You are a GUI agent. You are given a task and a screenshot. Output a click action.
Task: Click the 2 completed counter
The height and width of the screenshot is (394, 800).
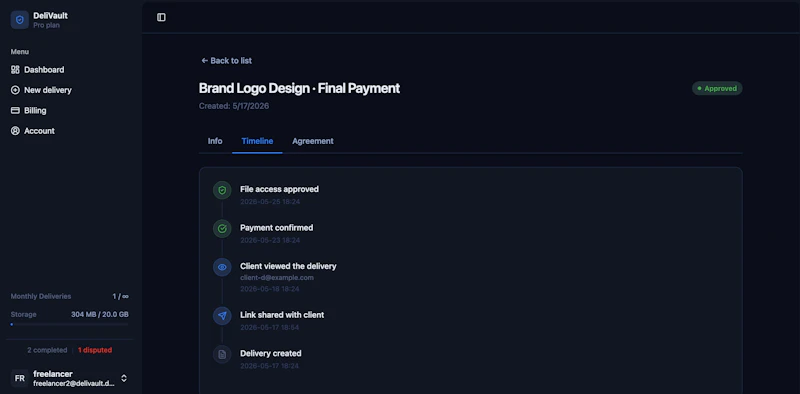coord(47,350)
